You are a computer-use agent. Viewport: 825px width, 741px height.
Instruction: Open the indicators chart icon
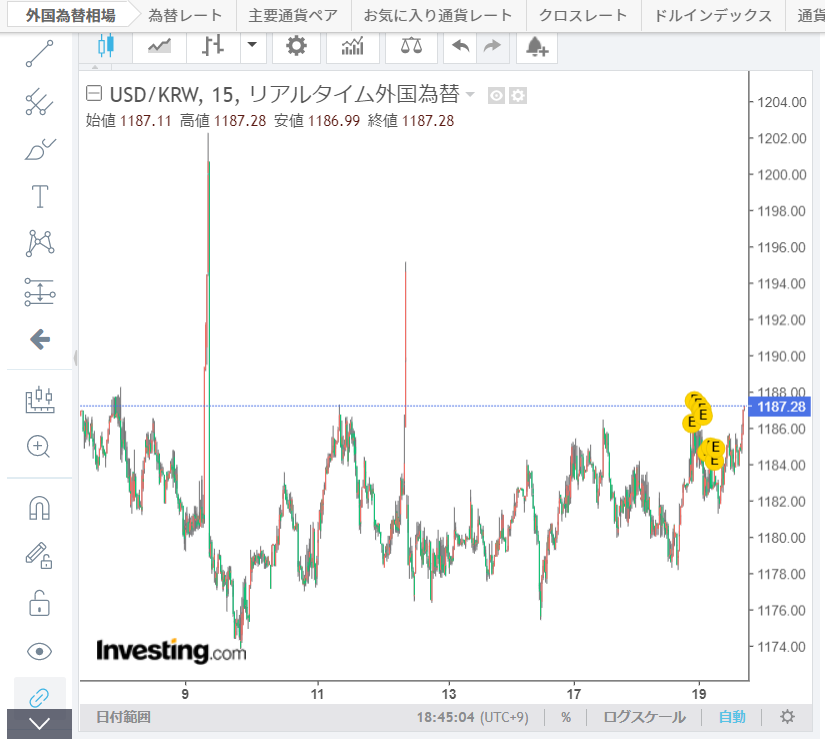[352, 46]
